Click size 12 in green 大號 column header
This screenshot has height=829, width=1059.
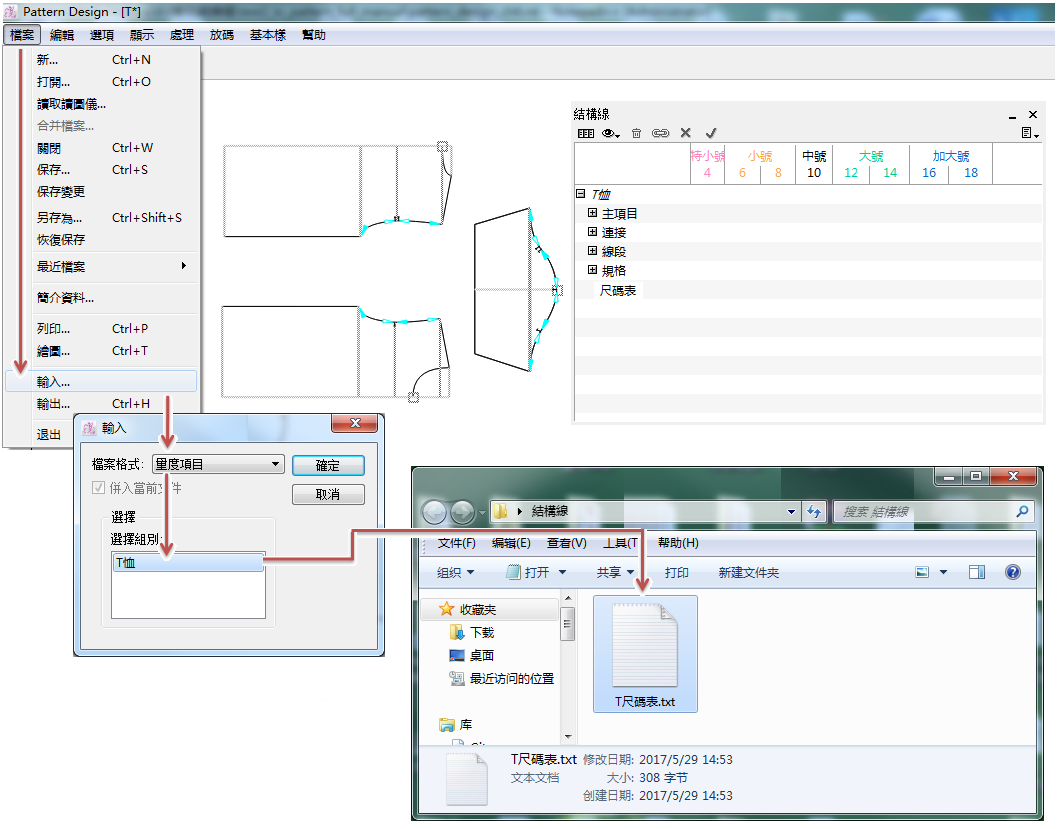click(851, 173)
